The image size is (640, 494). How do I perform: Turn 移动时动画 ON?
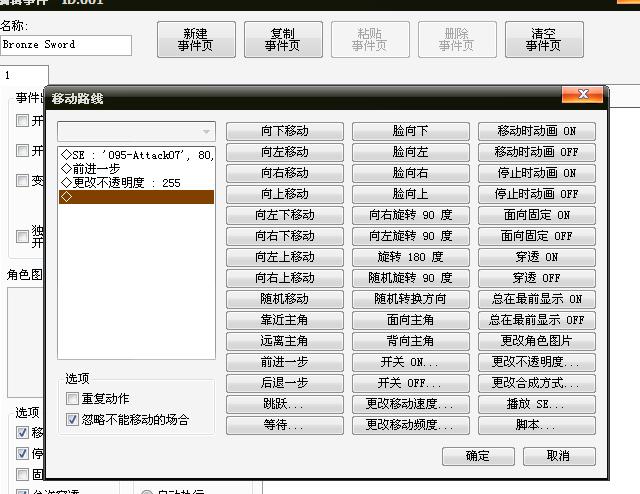click(537, 131)
